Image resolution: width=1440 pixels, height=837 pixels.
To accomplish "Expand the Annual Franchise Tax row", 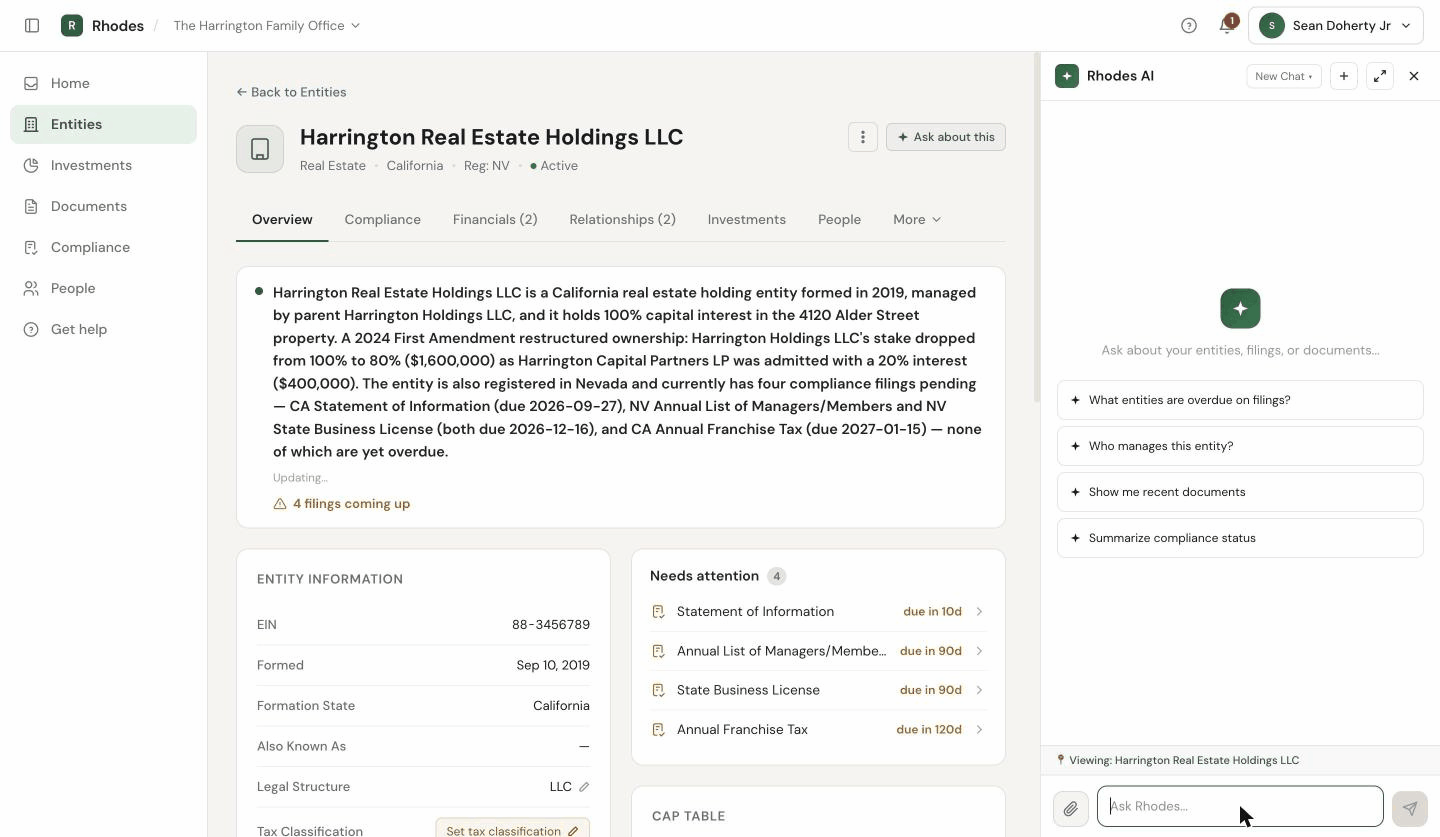I will [x=818, y=730].
